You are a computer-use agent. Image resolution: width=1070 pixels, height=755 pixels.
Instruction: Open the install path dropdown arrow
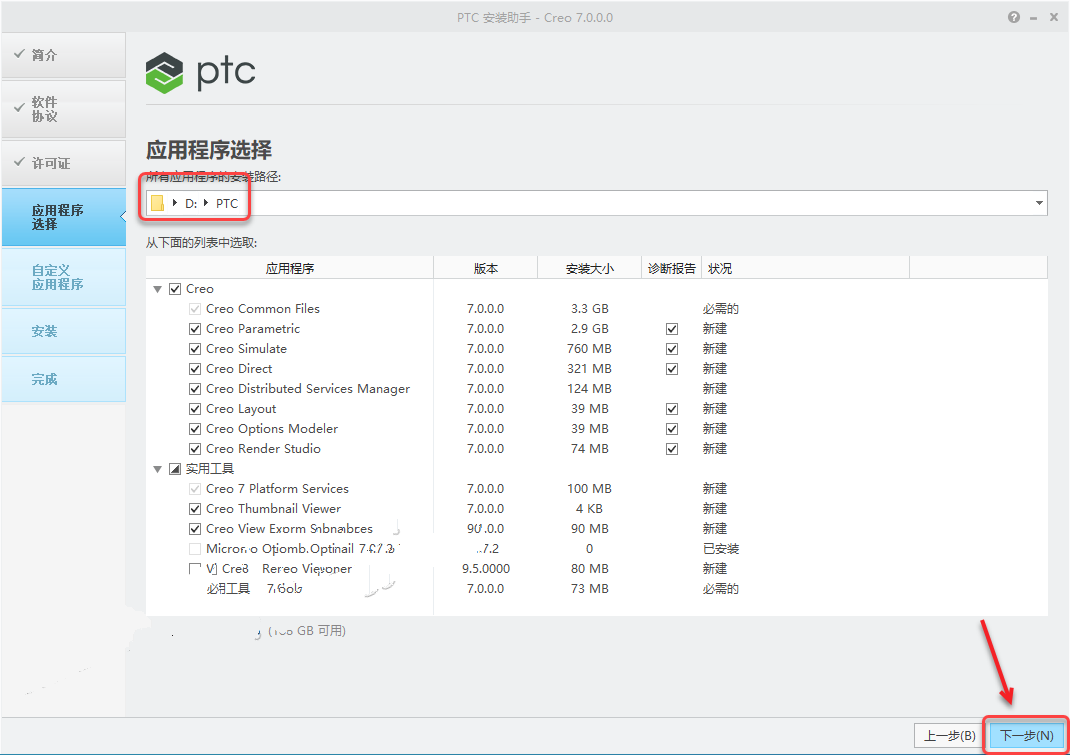pos(1039,203)
